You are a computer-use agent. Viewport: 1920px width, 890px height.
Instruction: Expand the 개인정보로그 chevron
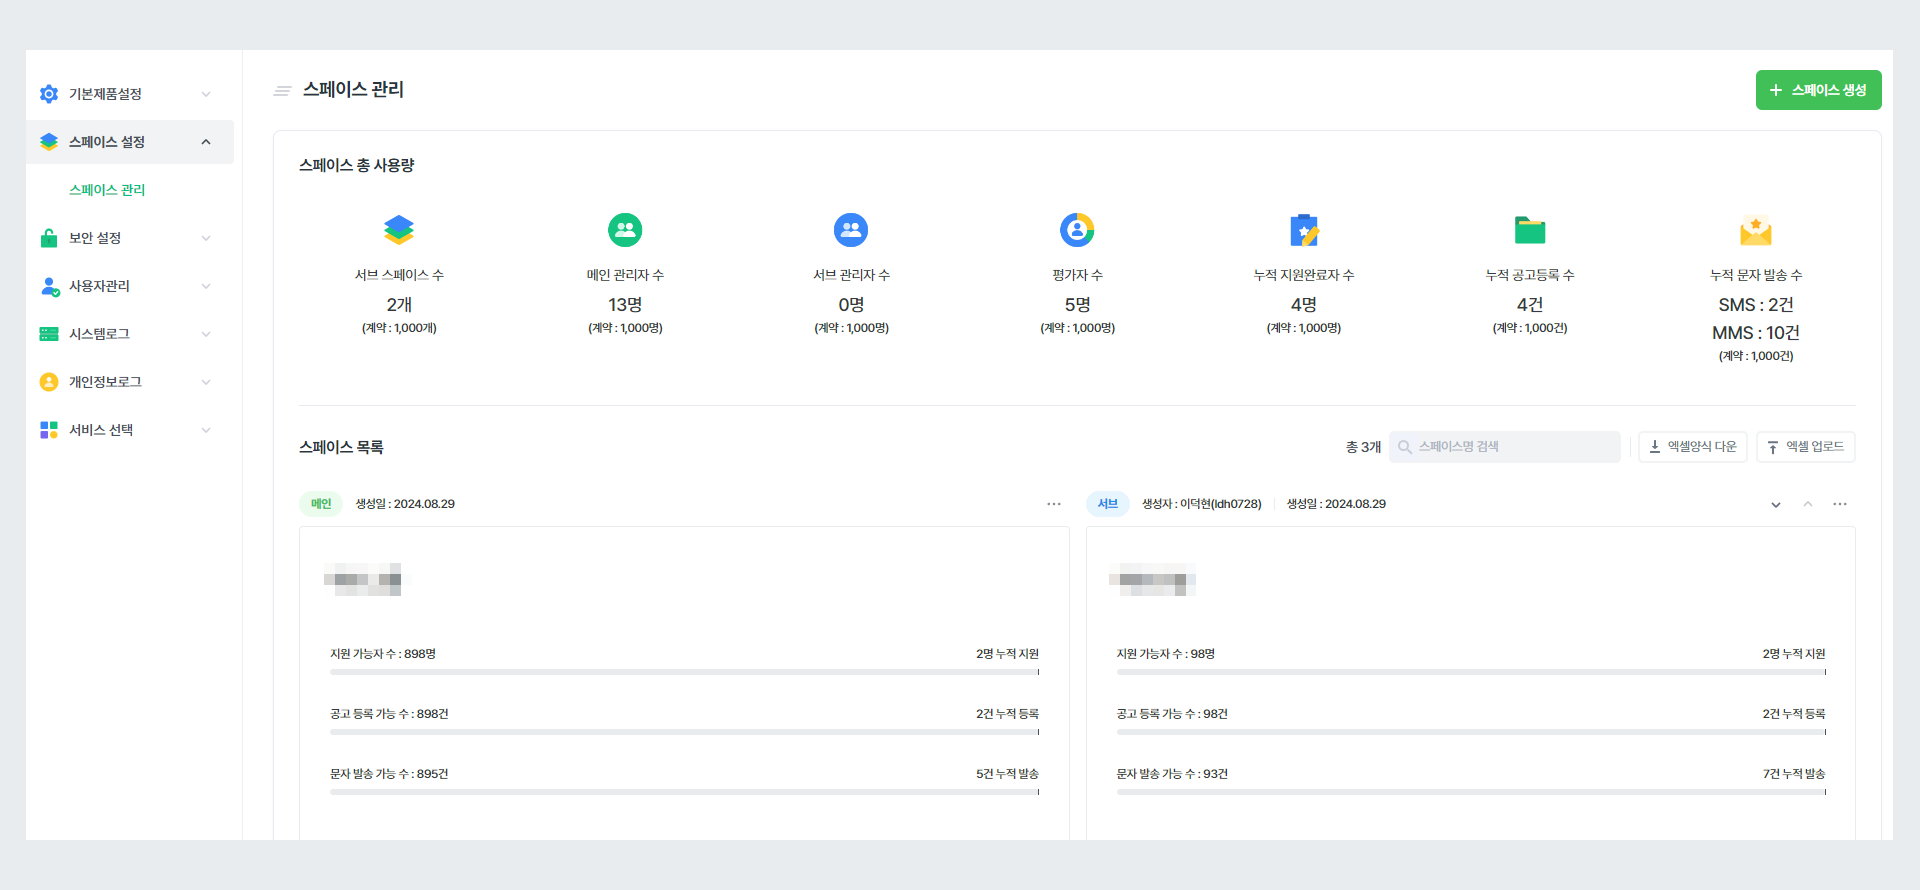[206, 382]
